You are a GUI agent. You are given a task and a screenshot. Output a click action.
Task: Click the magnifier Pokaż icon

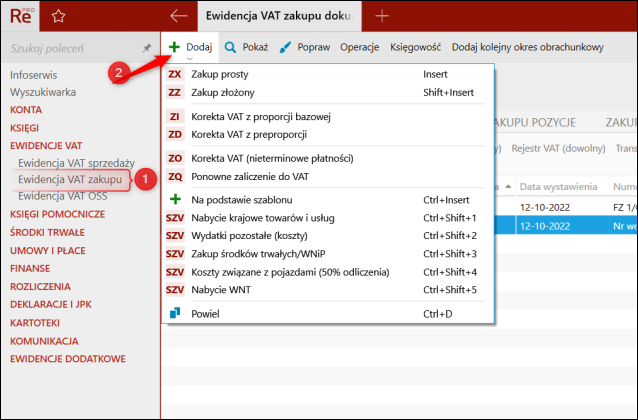coord(230,46)
